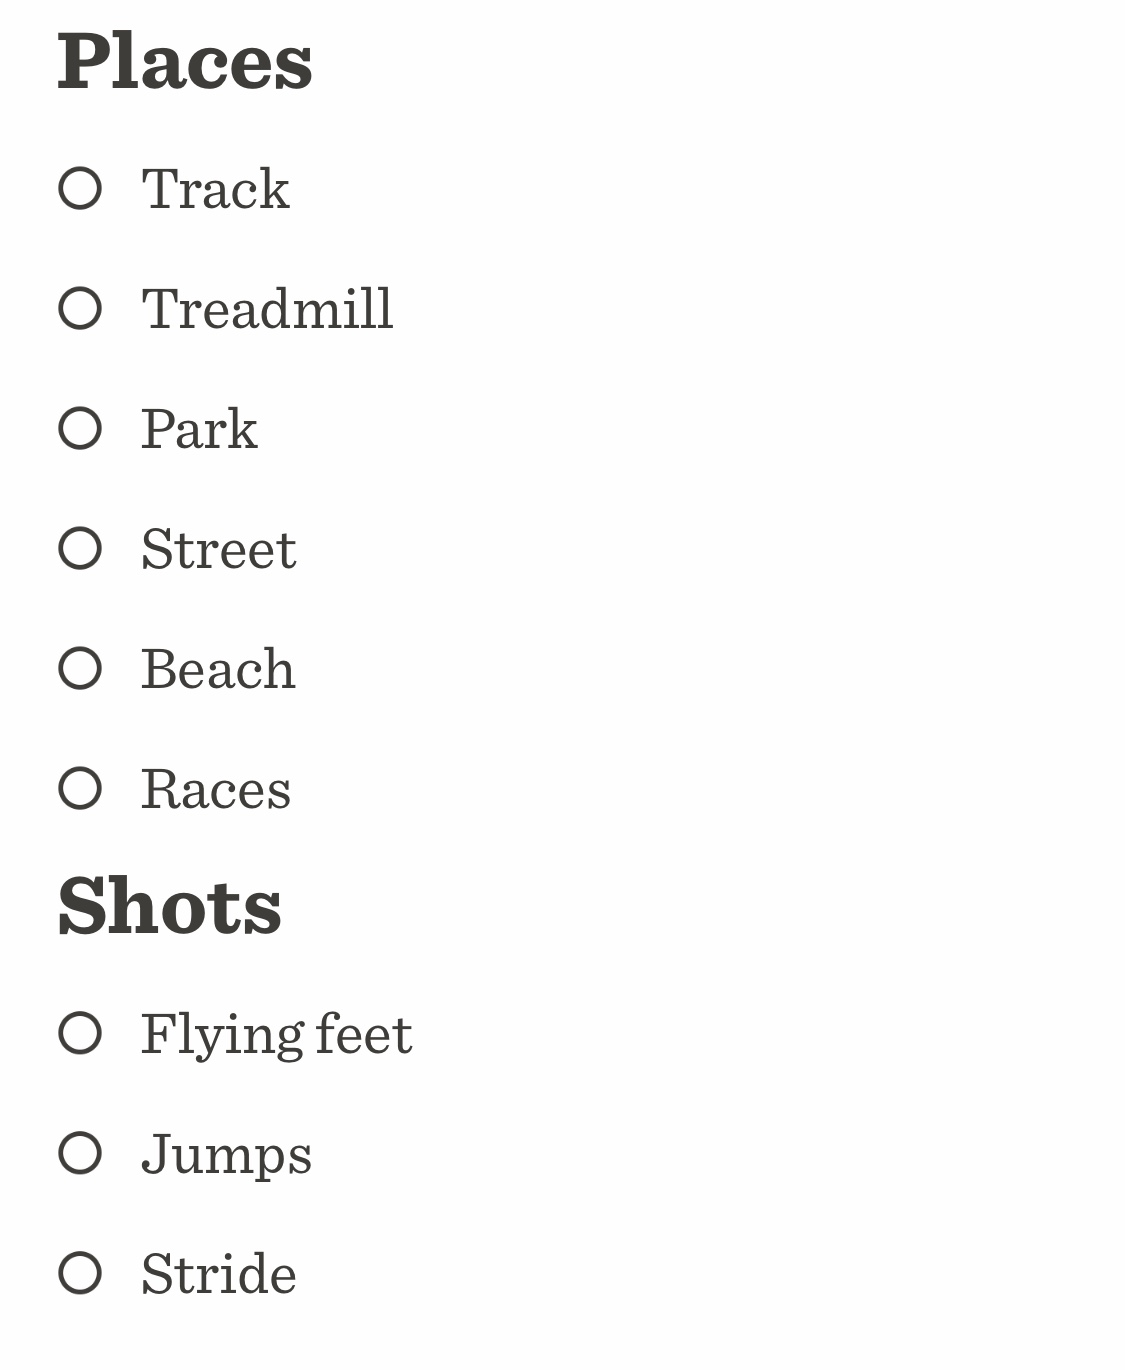Toggle the circle beside Street
This screenshot has width=1125, height=1370.
(x=80, y=548)
